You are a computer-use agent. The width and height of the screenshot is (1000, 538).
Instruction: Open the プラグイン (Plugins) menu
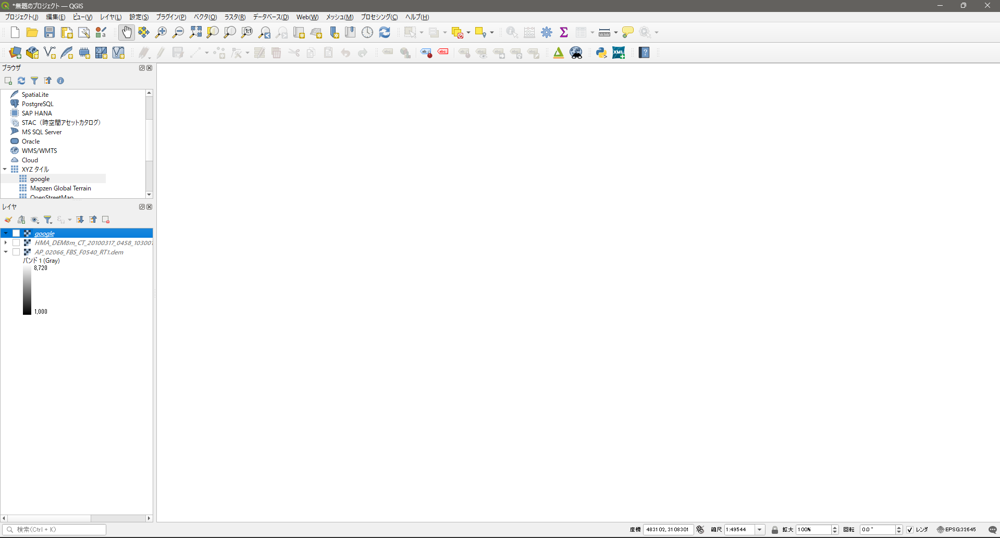(x=170, y=17)
